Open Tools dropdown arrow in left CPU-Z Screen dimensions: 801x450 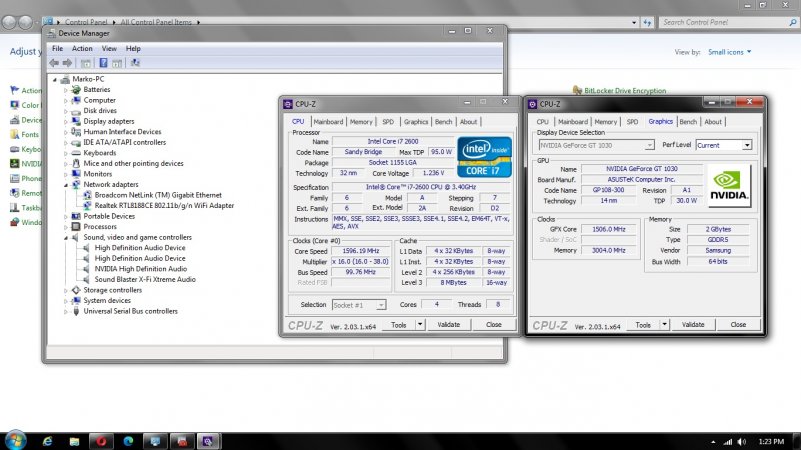tap(420, 324)
